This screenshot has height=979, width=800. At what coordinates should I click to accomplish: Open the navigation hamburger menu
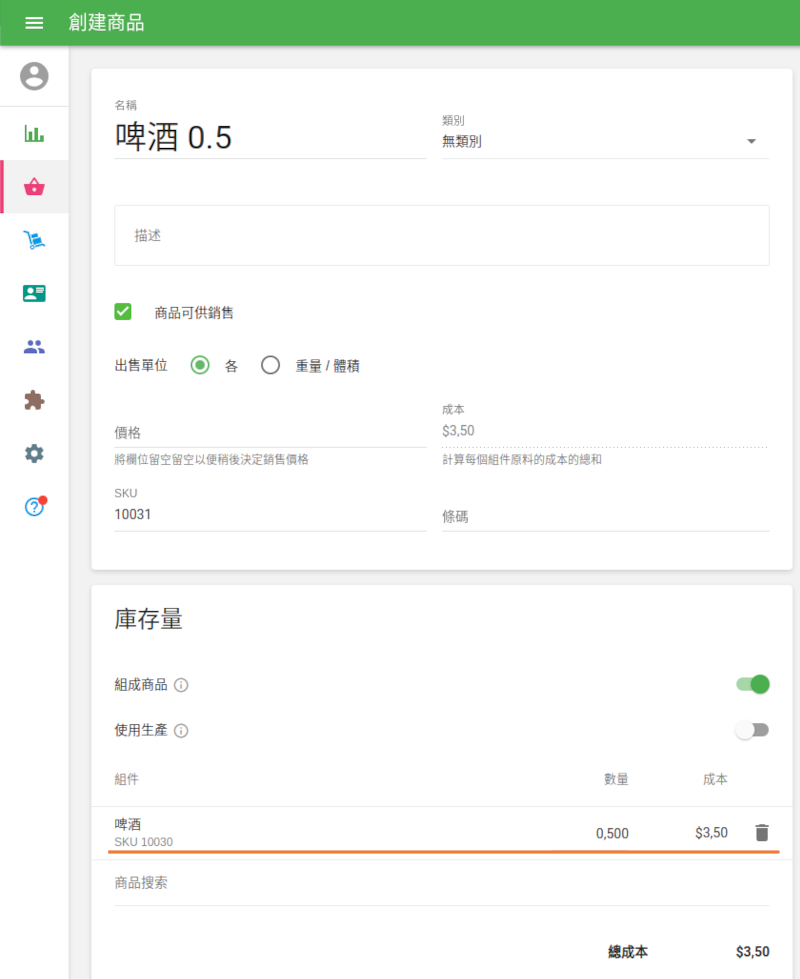(35, 23)
